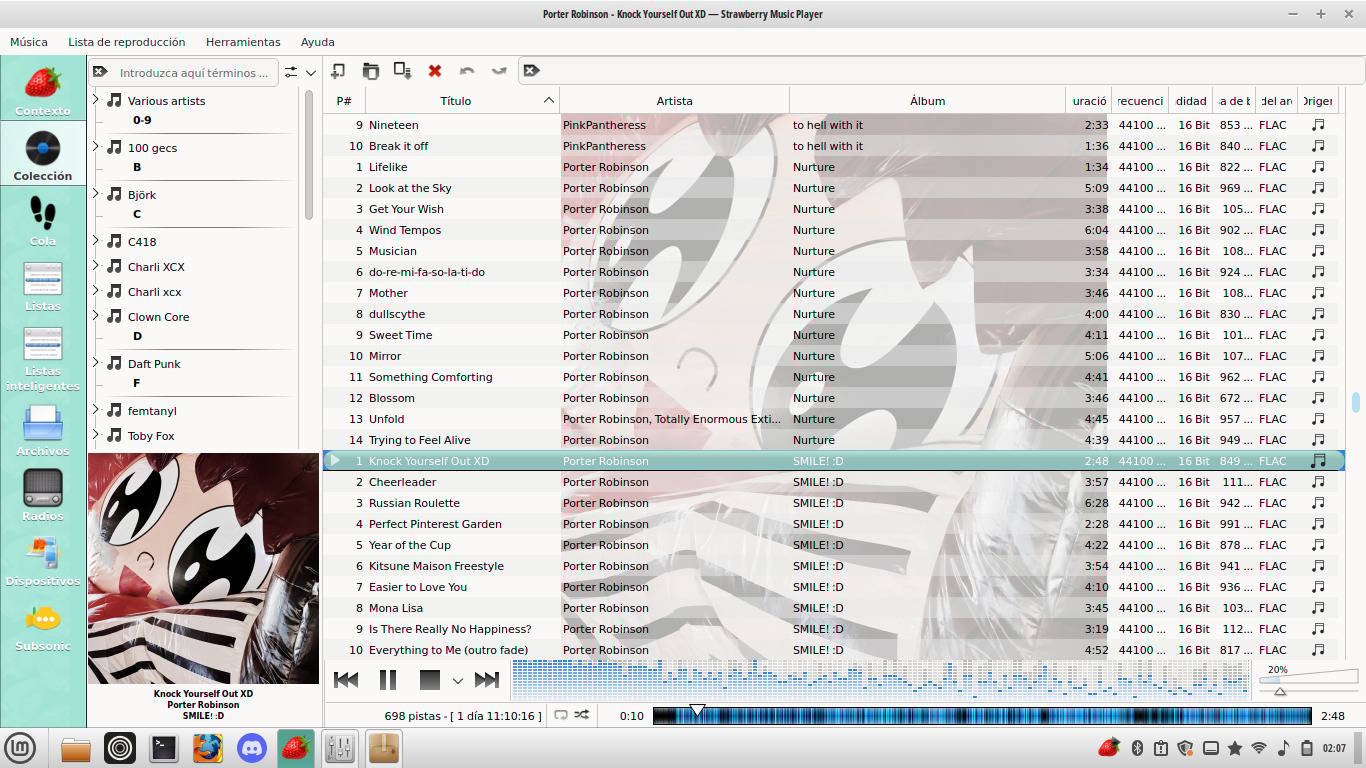
Task: Select the PinkPantheress track Nineteen
Action: coord(394,125)
